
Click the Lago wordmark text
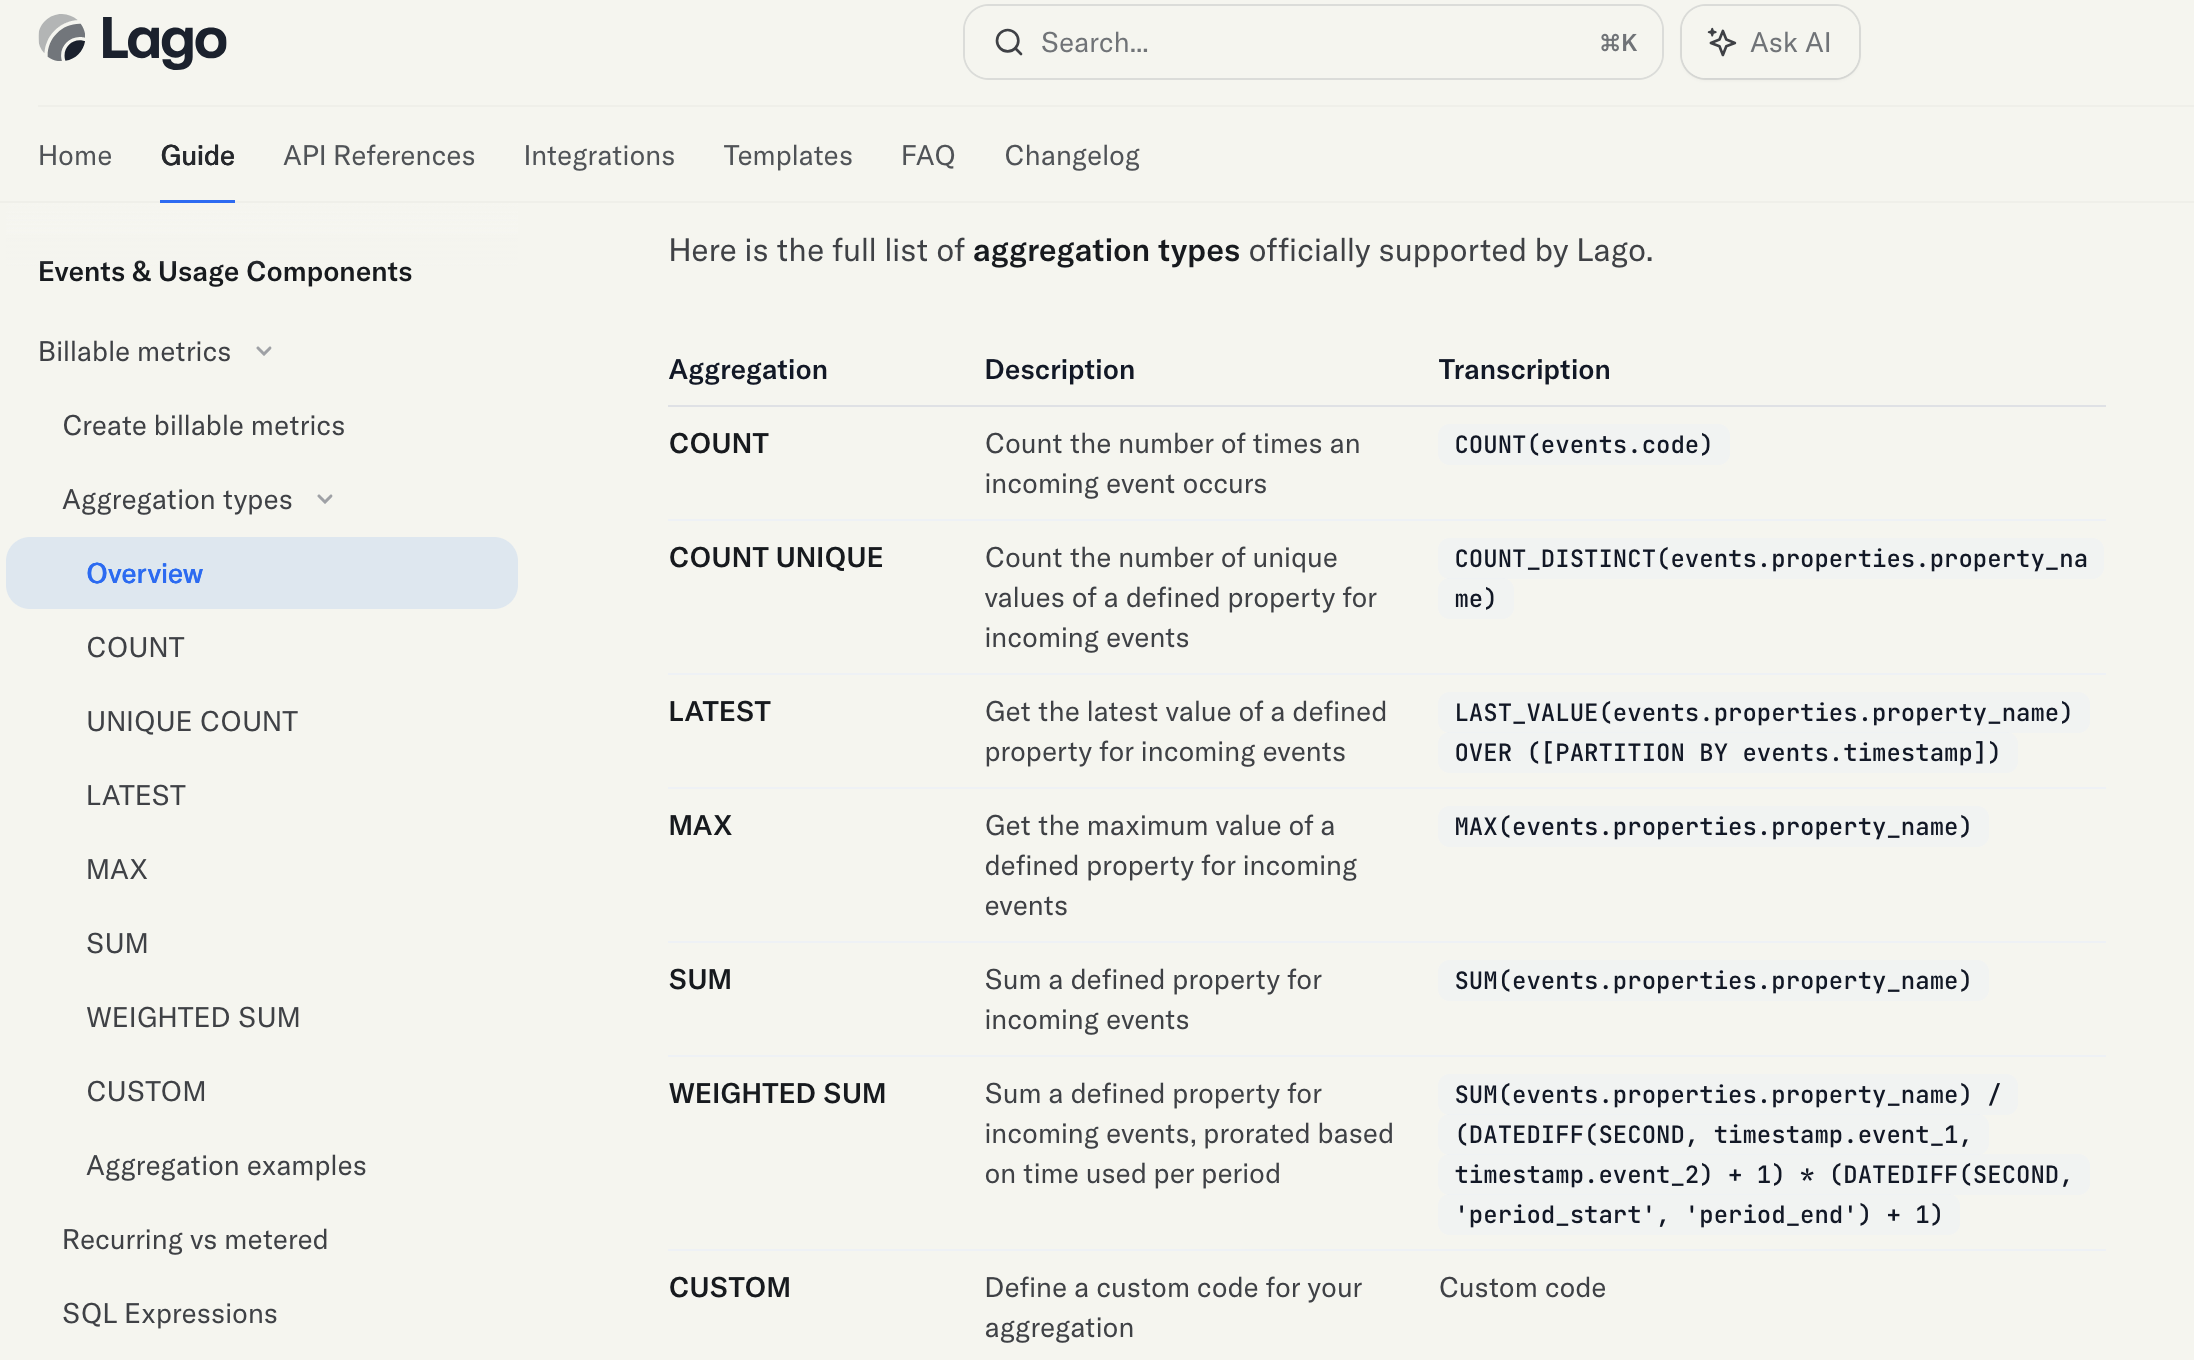point(164,41)
